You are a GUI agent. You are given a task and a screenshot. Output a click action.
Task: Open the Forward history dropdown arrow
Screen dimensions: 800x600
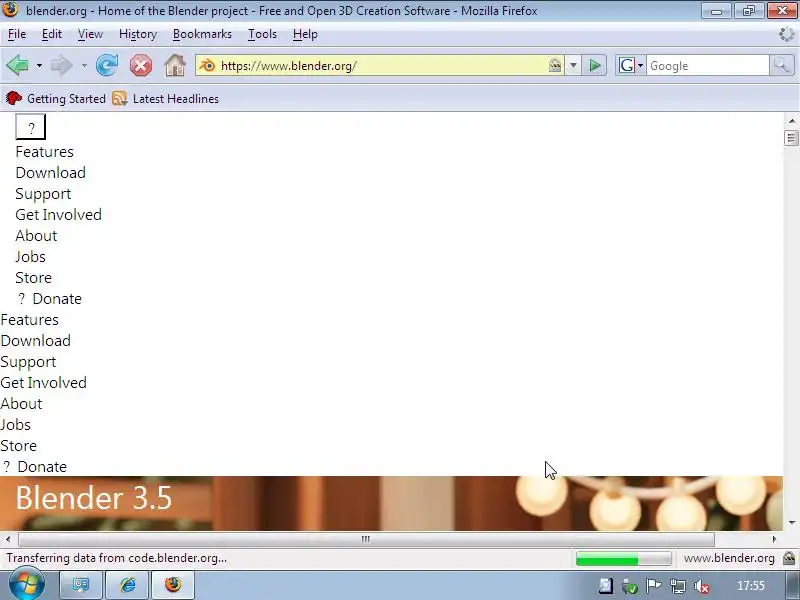84,66
